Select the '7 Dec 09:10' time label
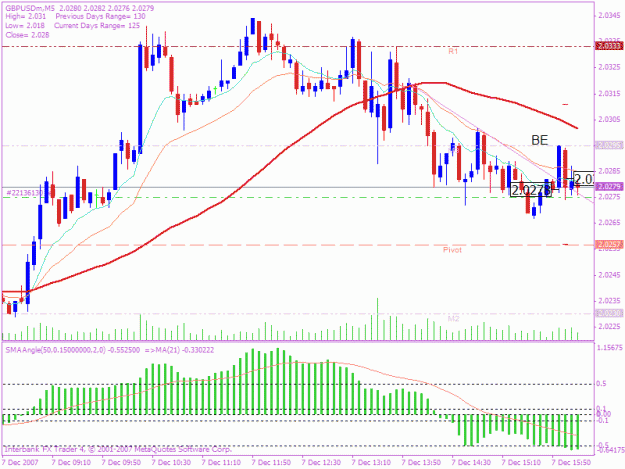625x469 pixels. (x=71, y=463)
